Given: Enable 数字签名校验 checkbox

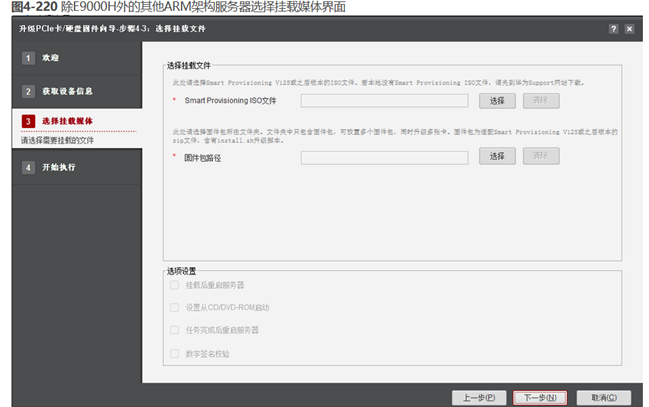Looking at the screenshot, I should point(175,353).
